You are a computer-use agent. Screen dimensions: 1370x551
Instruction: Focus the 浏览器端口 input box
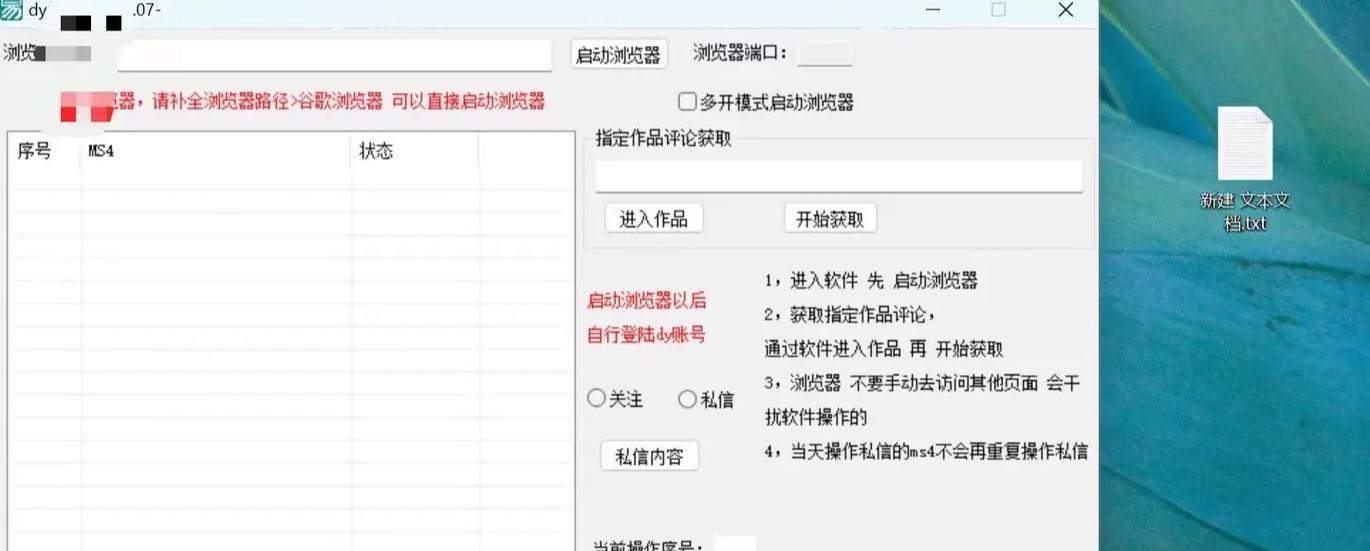click(x=825, y=54)
